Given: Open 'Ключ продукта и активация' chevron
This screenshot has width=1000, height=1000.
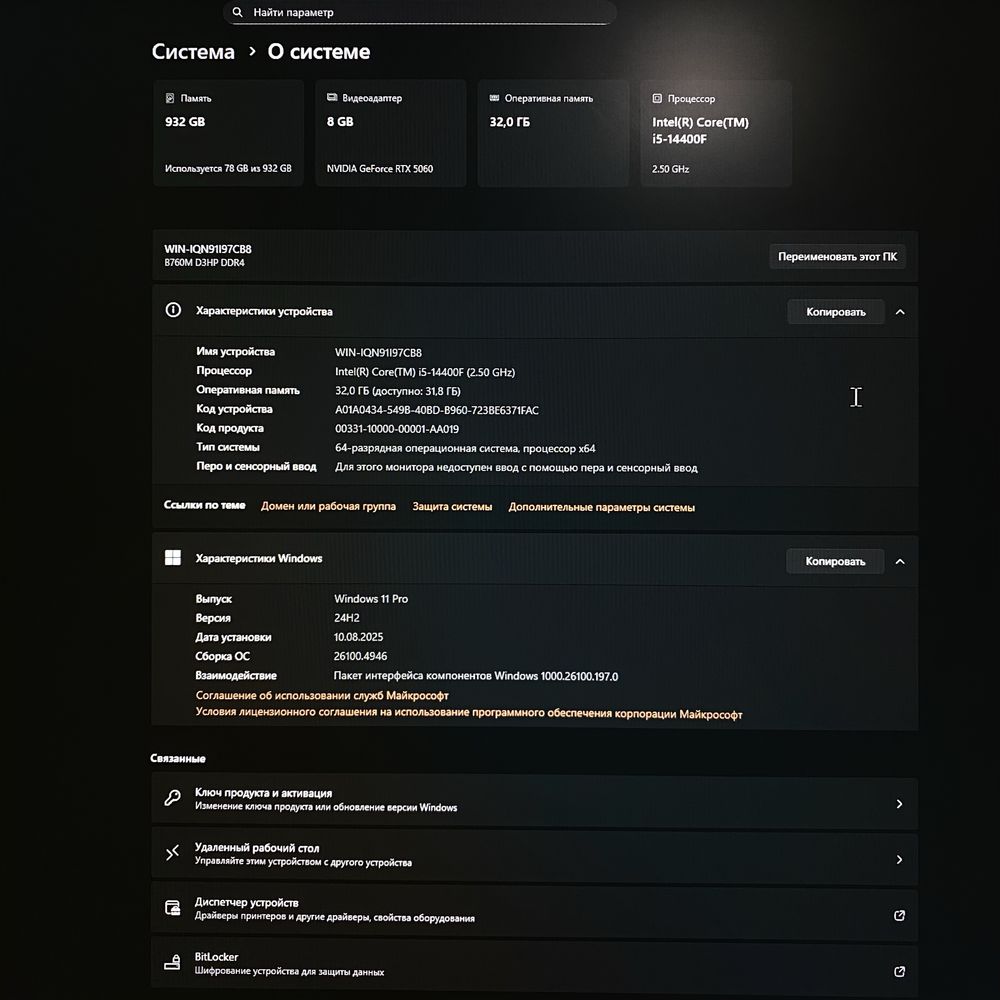Looking at the screenshot, I should point(899,804).
